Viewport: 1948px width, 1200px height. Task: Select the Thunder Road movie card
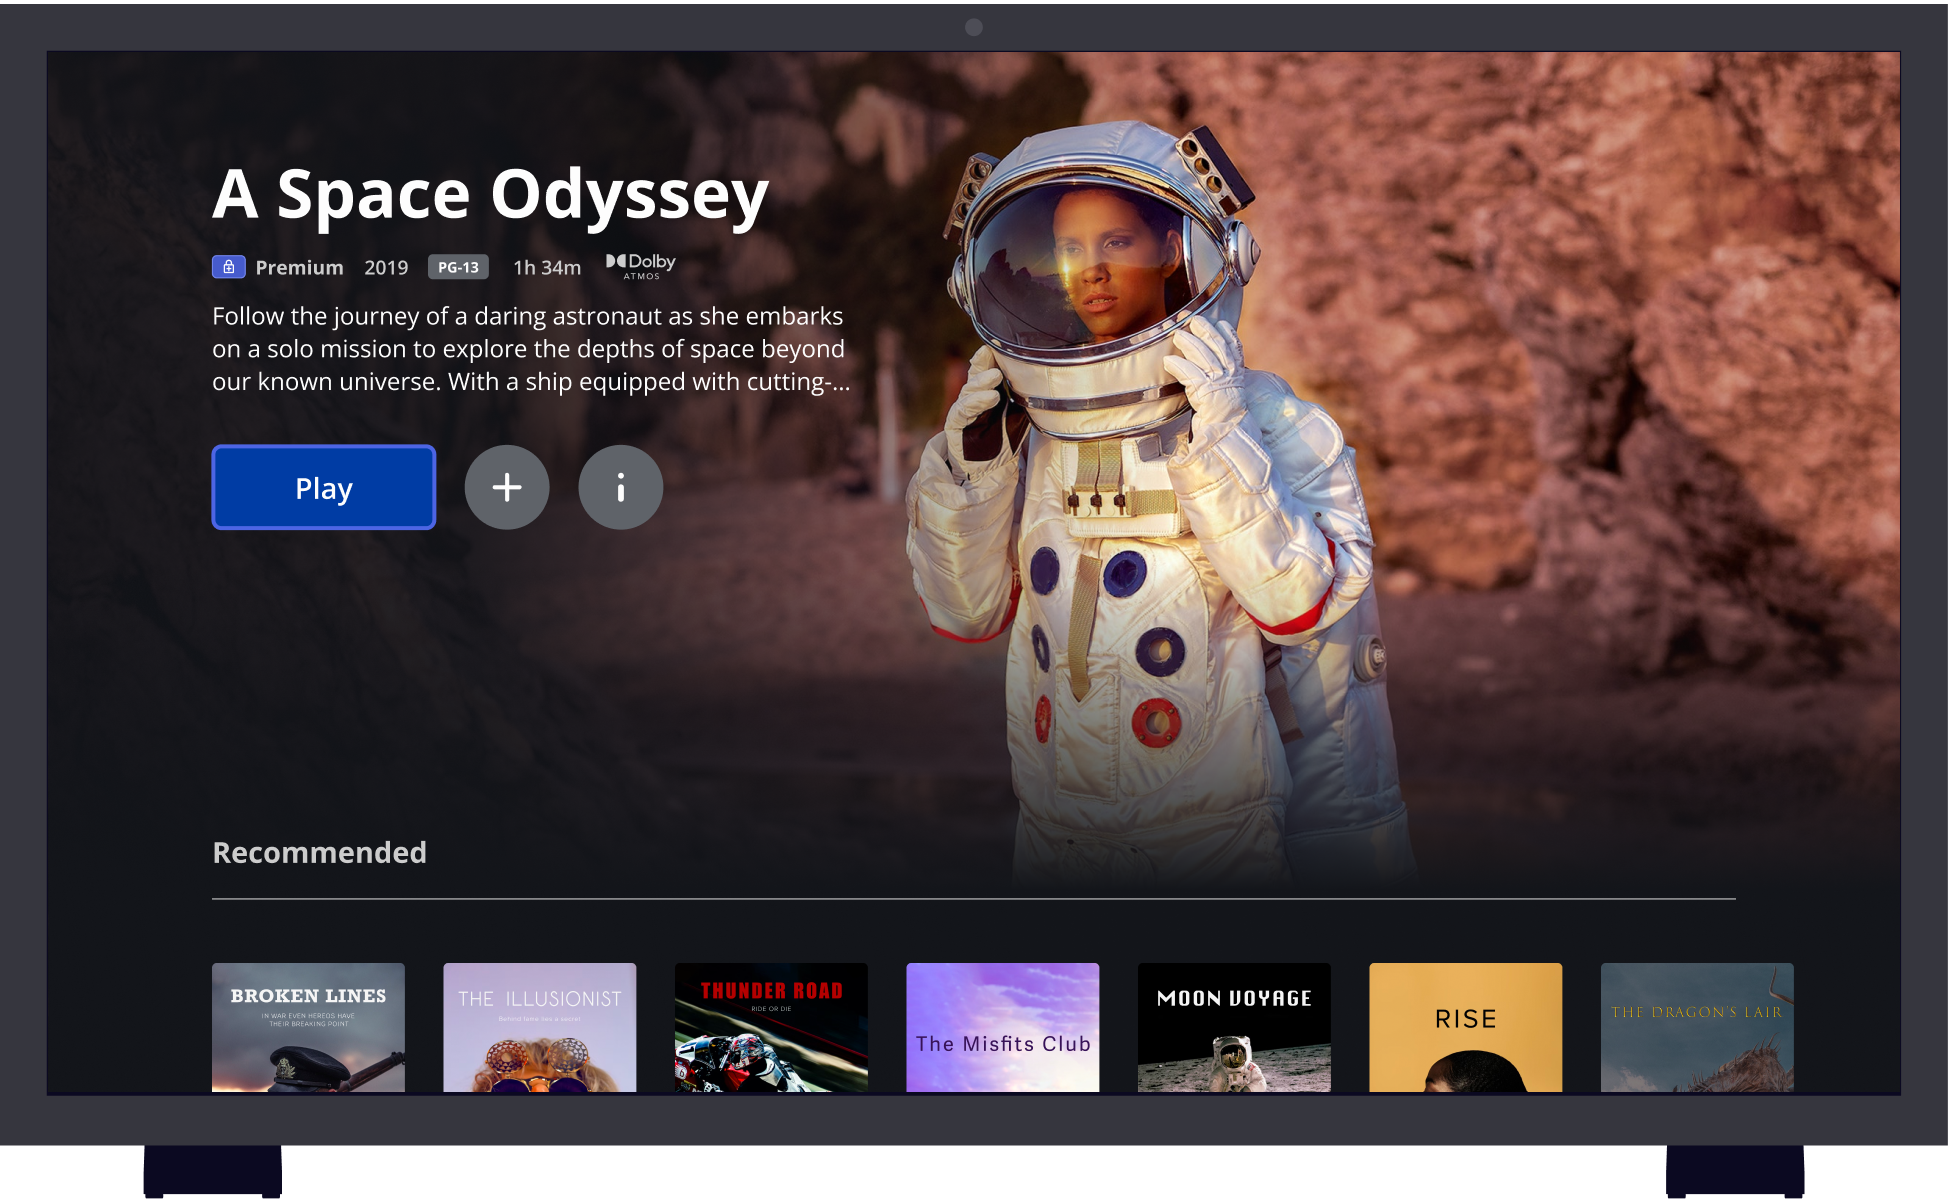(x=771, y=1027)
